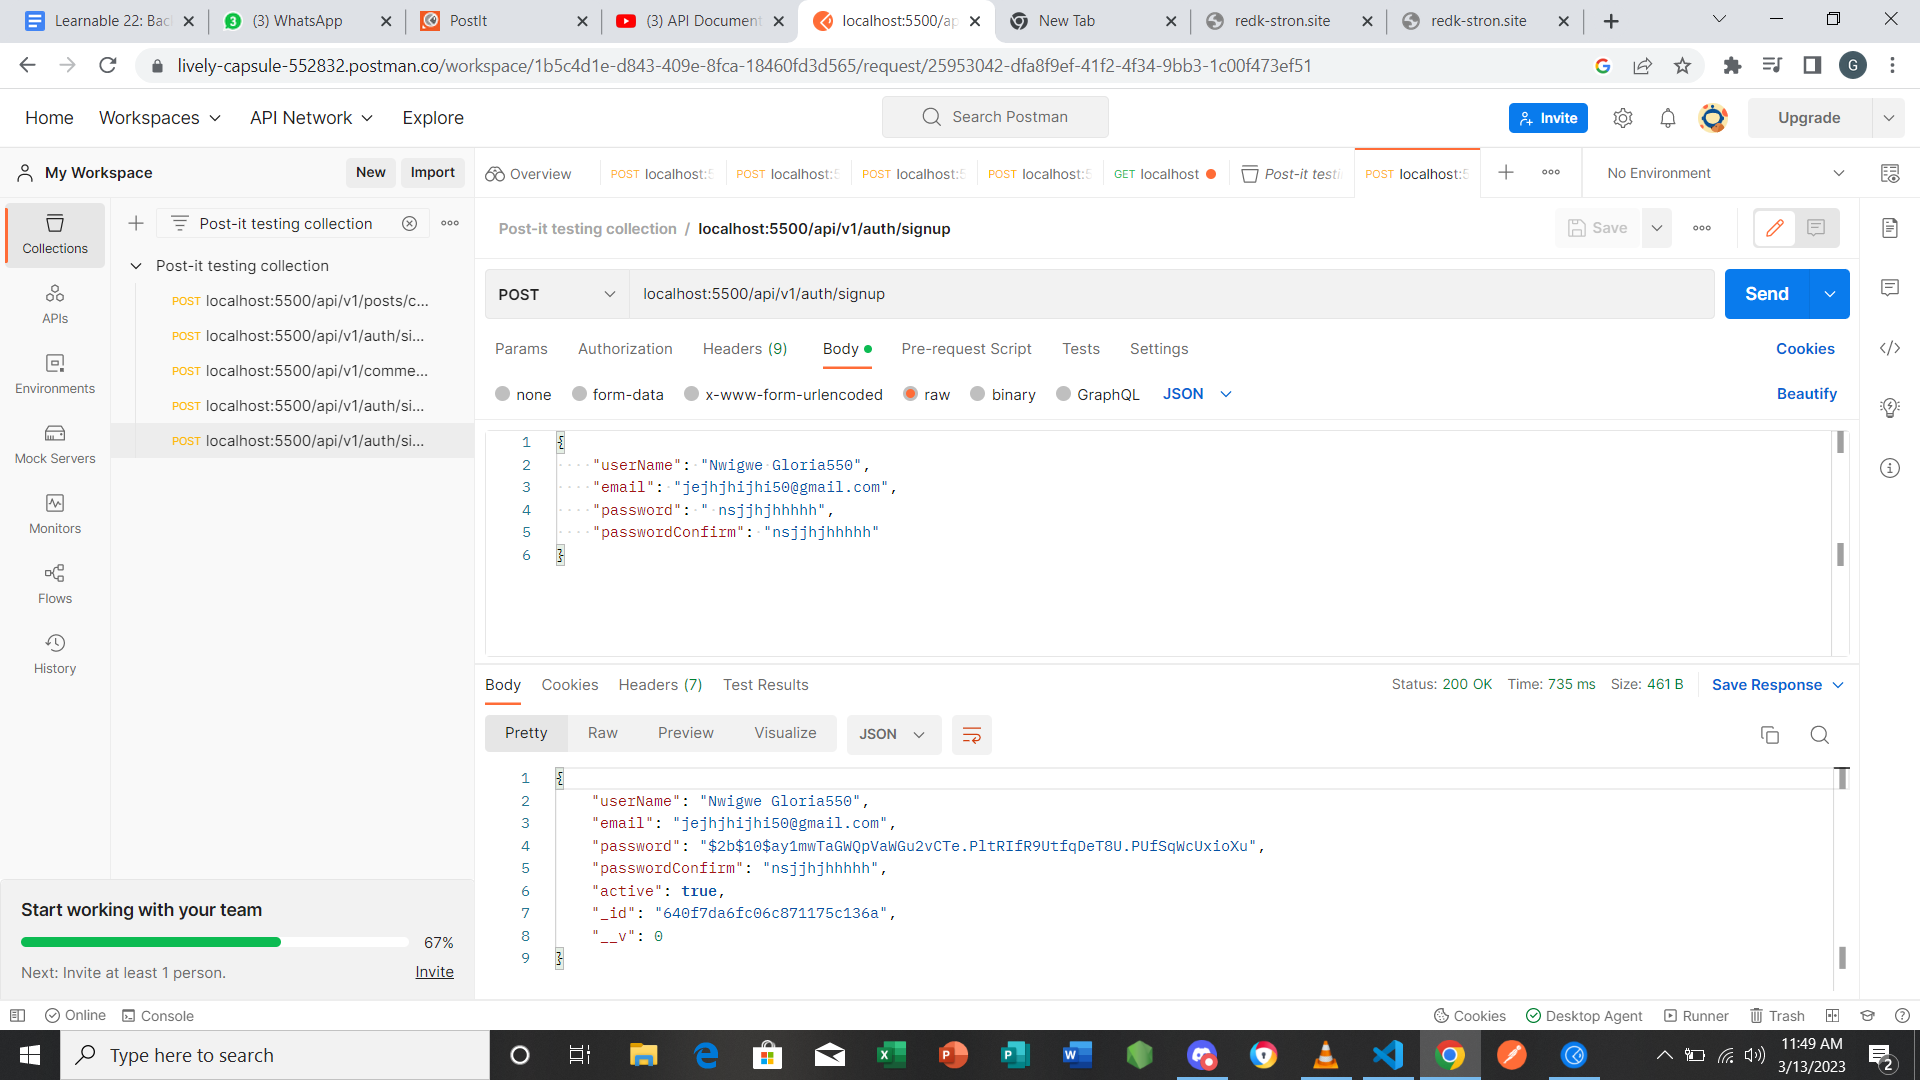Viewport: 1920px width, 1080px height.
Task: Click the Beautify link
Action: 1807,394
